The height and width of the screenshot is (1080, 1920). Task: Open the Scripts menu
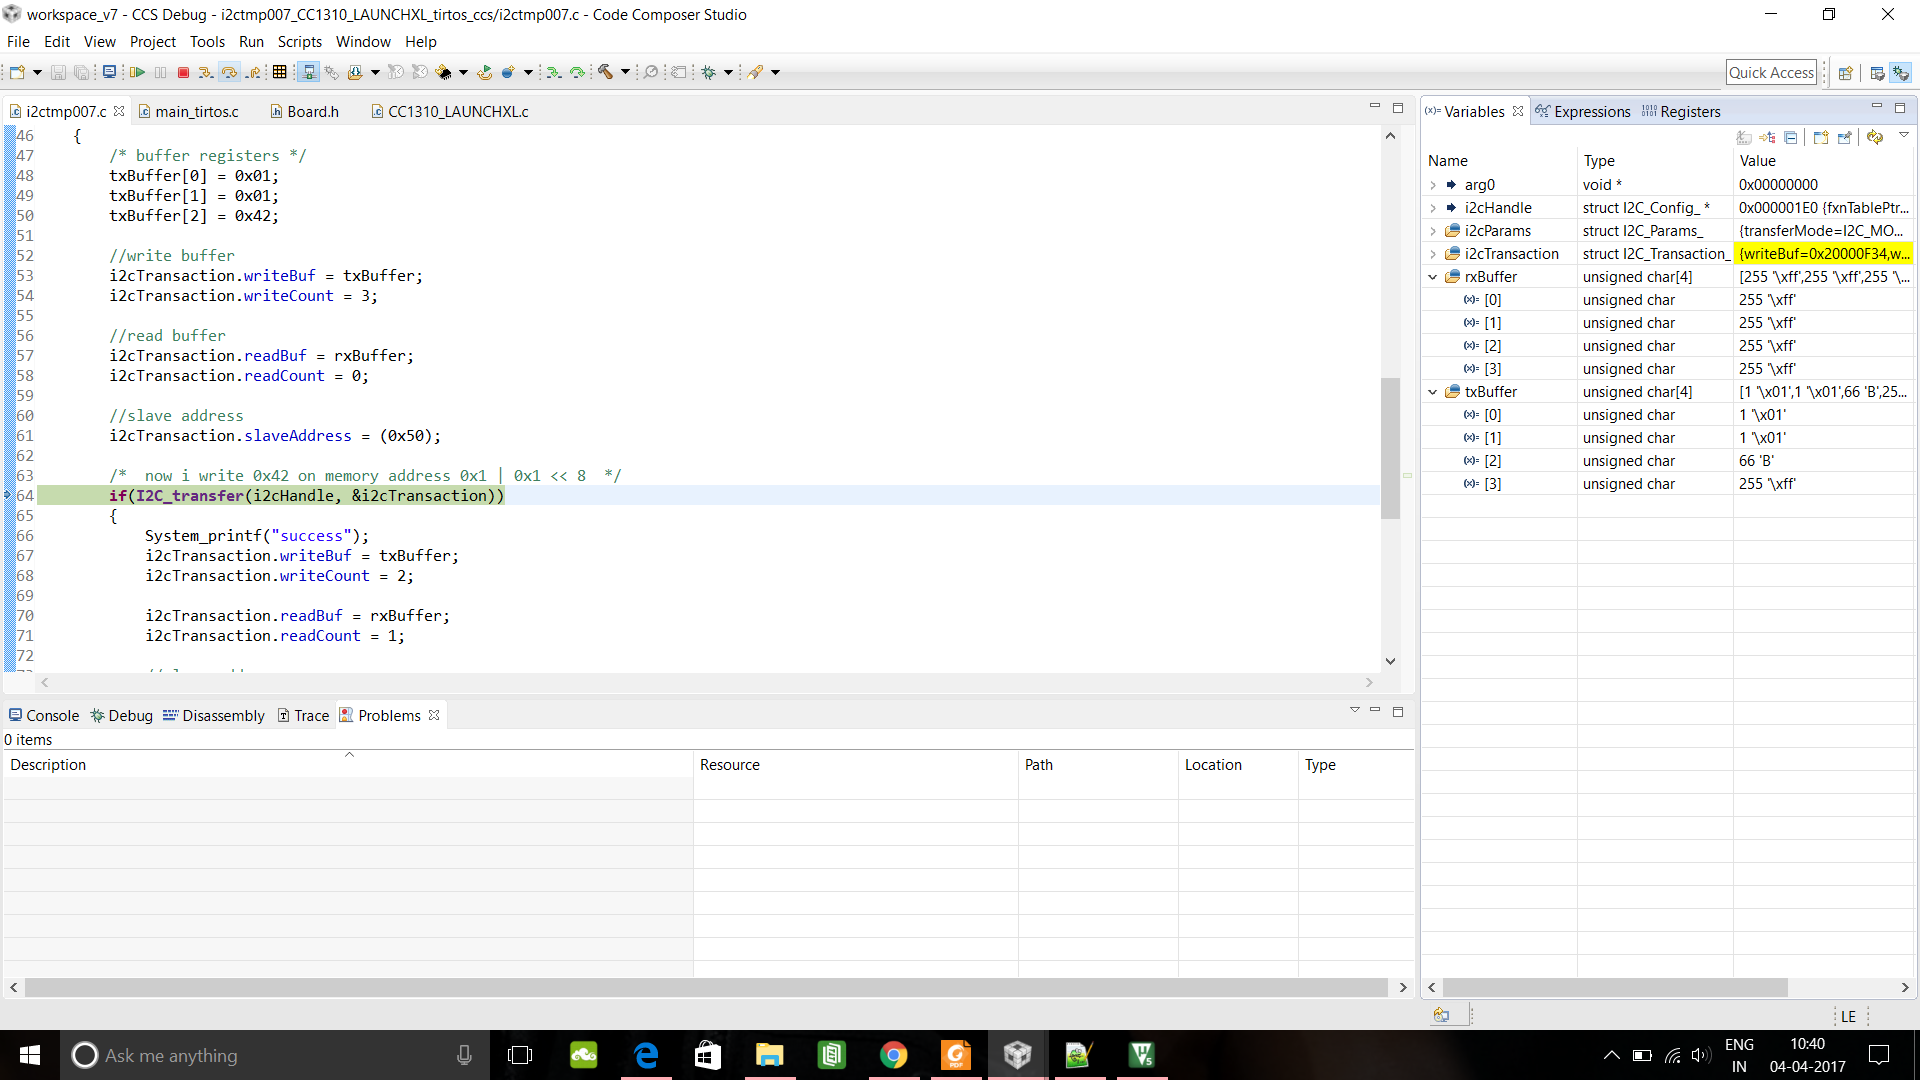tap(299, 42)
